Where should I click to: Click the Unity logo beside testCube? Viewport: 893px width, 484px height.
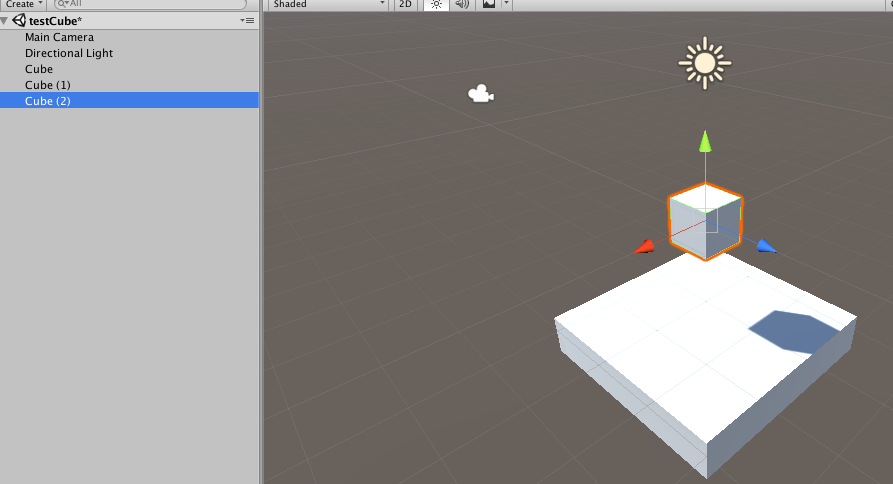point(19,20)
